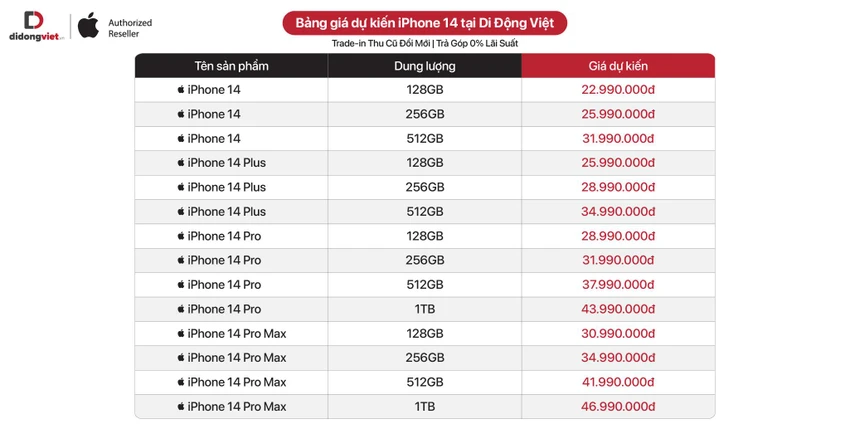Click Apple icon in iPhone 14 Pro Max 1TB row

pyautogui.click(x=181, y=407)
